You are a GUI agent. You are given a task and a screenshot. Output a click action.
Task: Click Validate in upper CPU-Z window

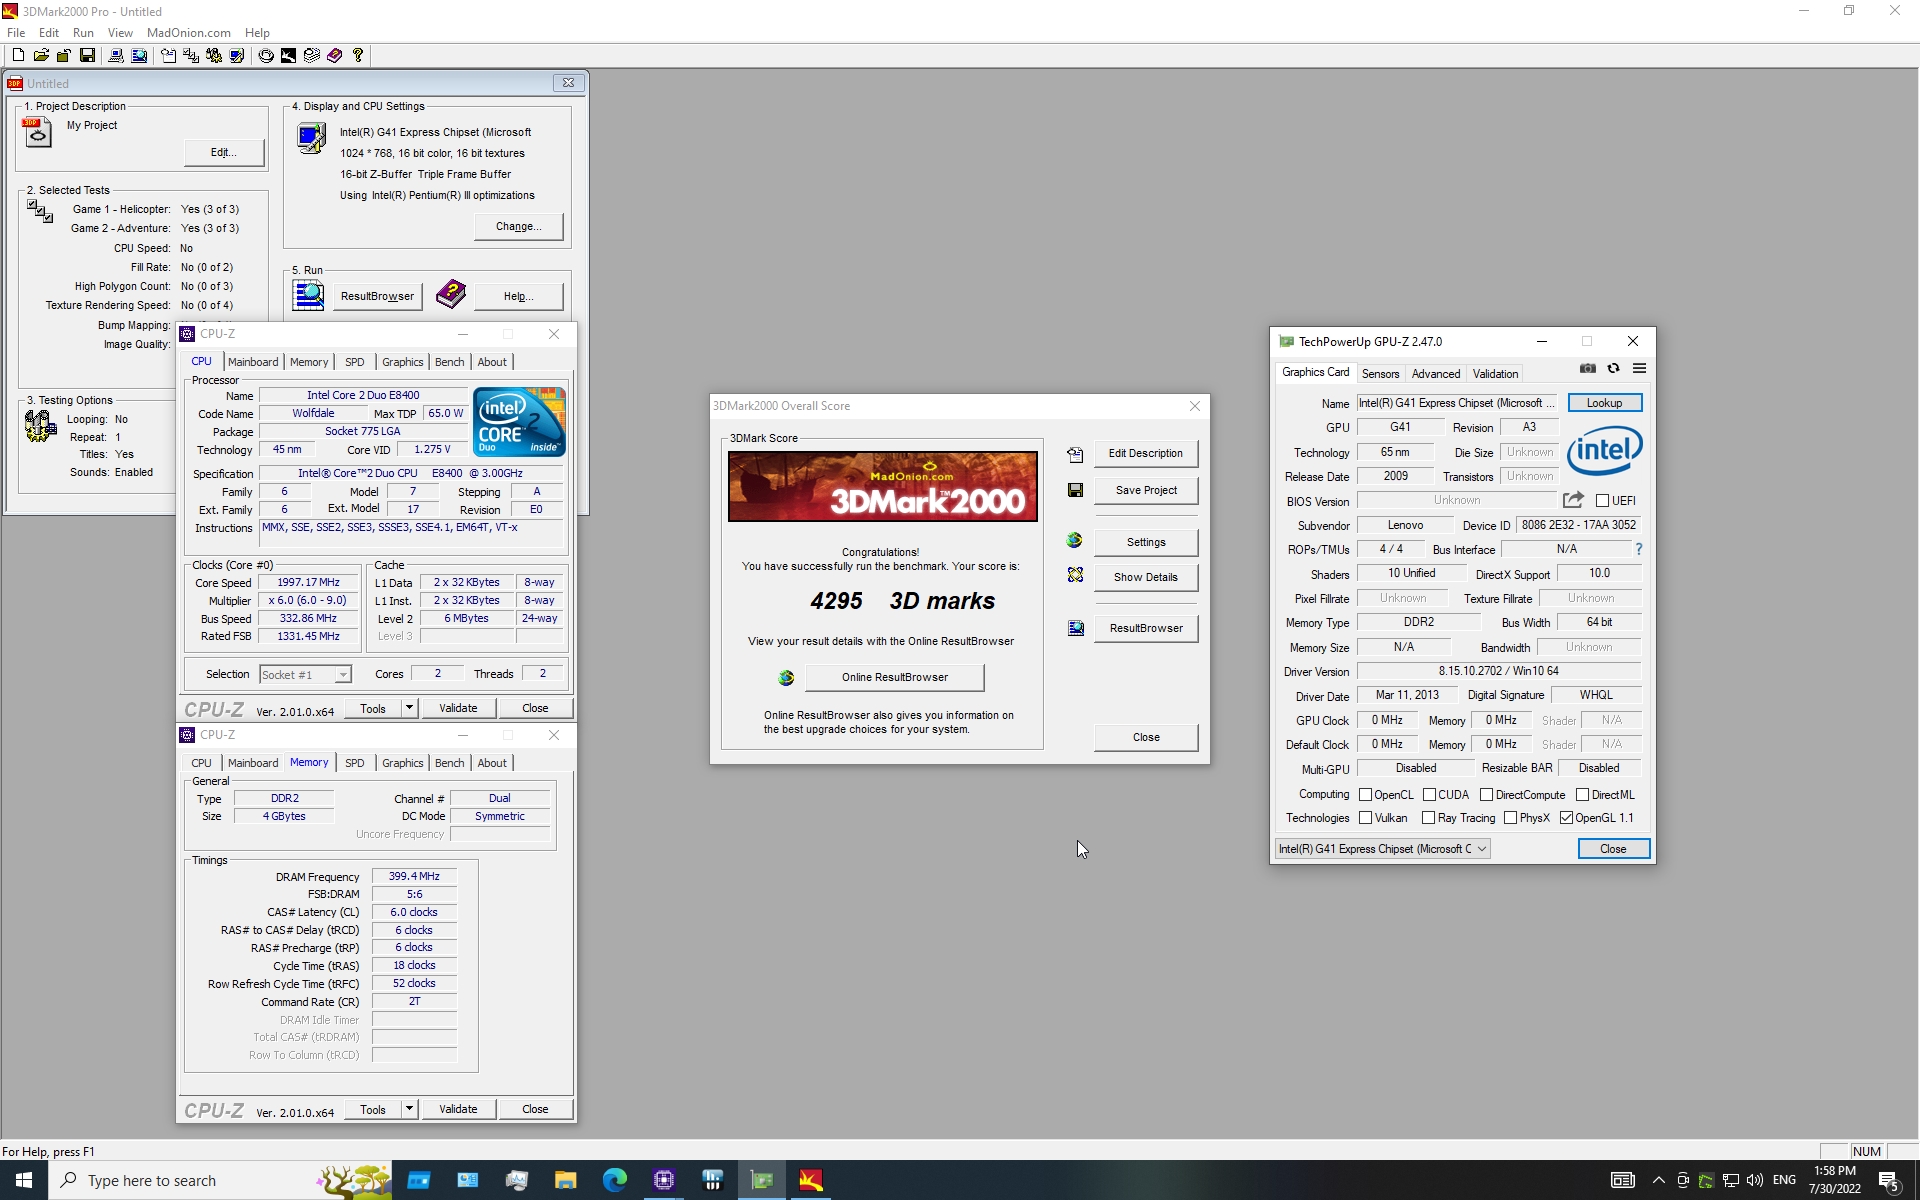pyautogui.click(x=458, y=708)
